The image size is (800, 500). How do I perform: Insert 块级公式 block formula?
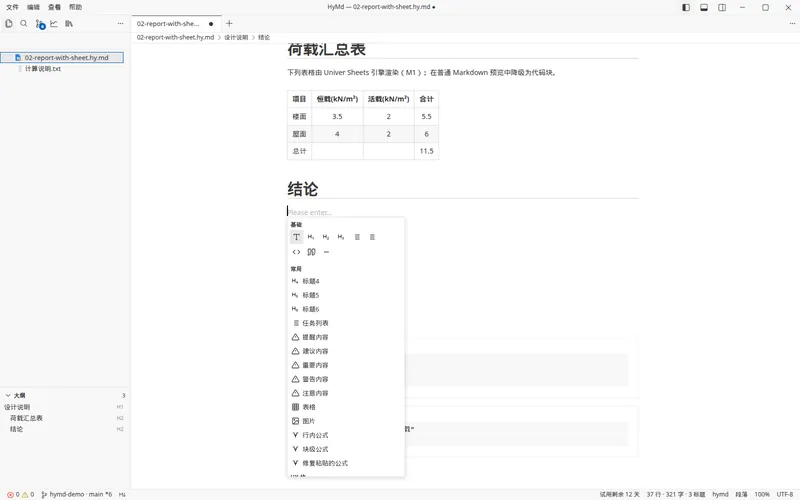point(346,449)
